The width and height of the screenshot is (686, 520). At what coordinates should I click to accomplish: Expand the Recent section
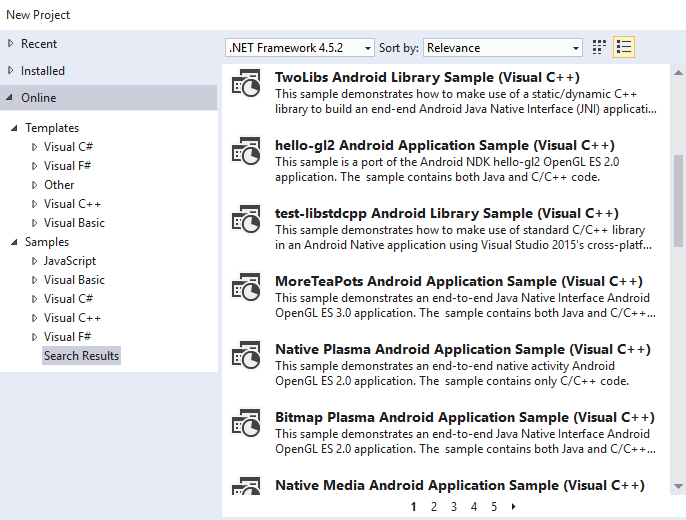(x=11, y=44)
